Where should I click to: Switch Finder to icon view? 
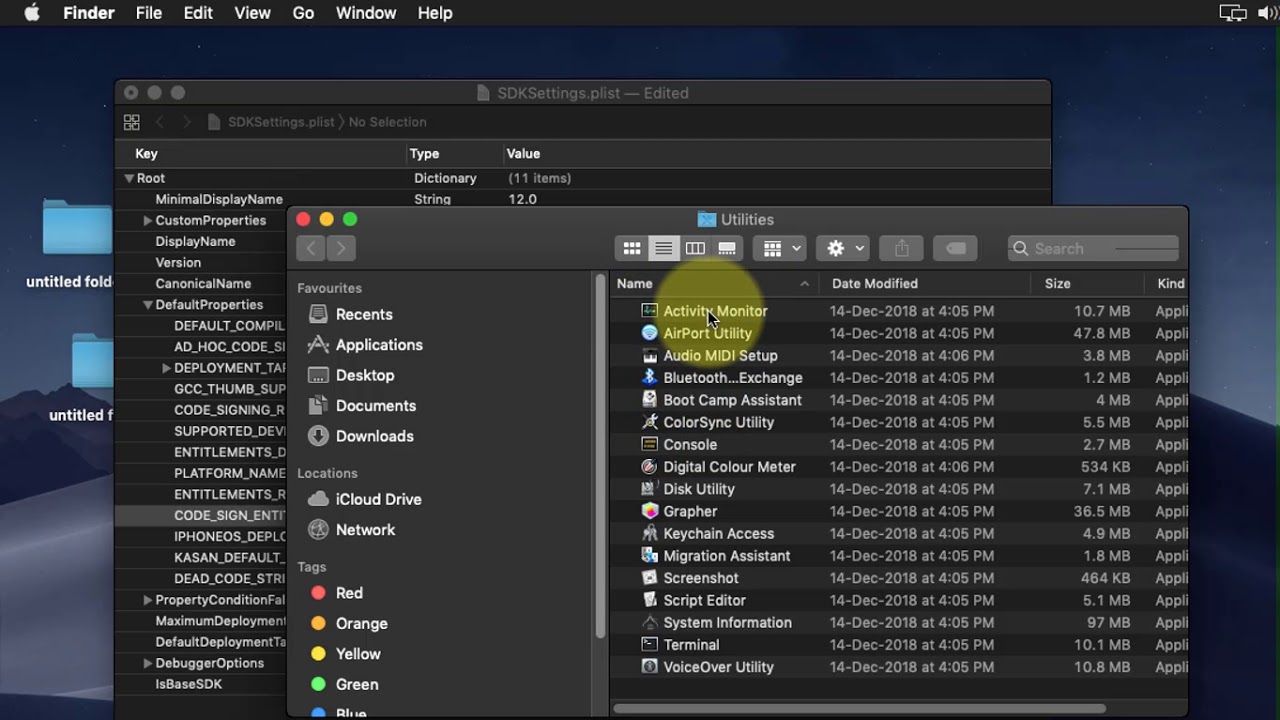click(x=631, y=248)
